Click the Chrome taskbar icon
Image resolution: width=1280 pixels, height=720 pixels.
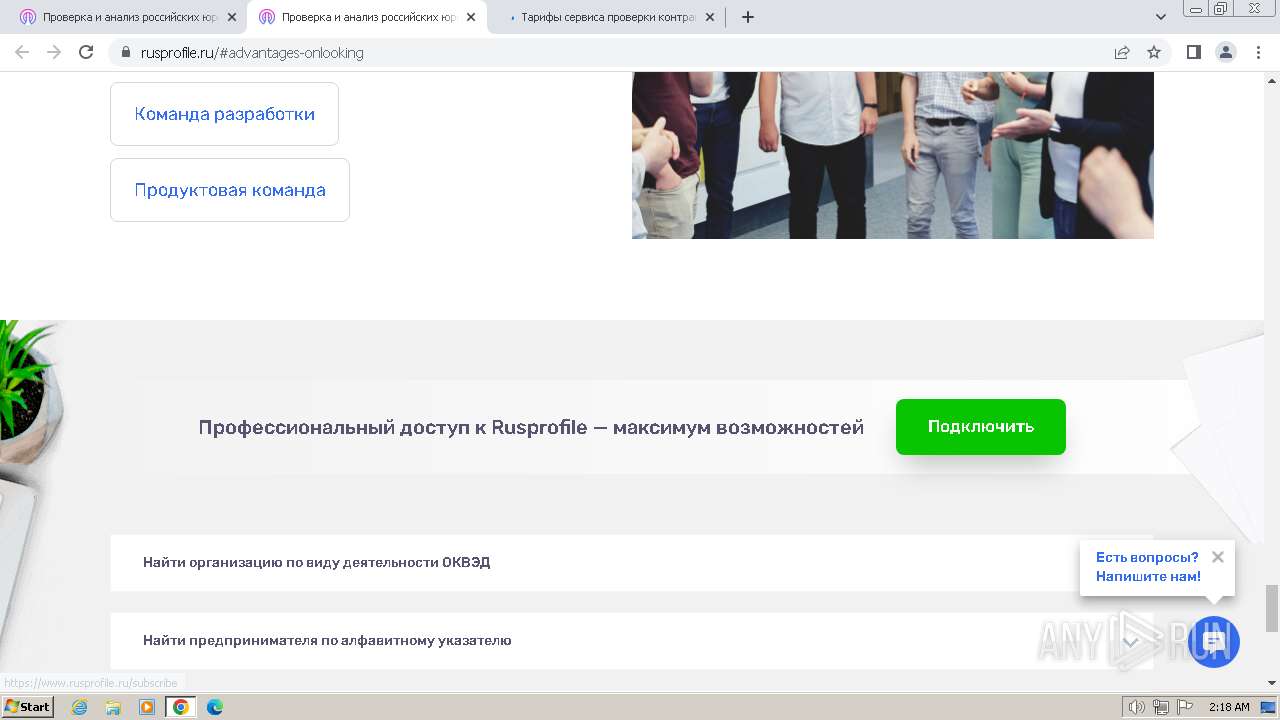pos(181,707)
